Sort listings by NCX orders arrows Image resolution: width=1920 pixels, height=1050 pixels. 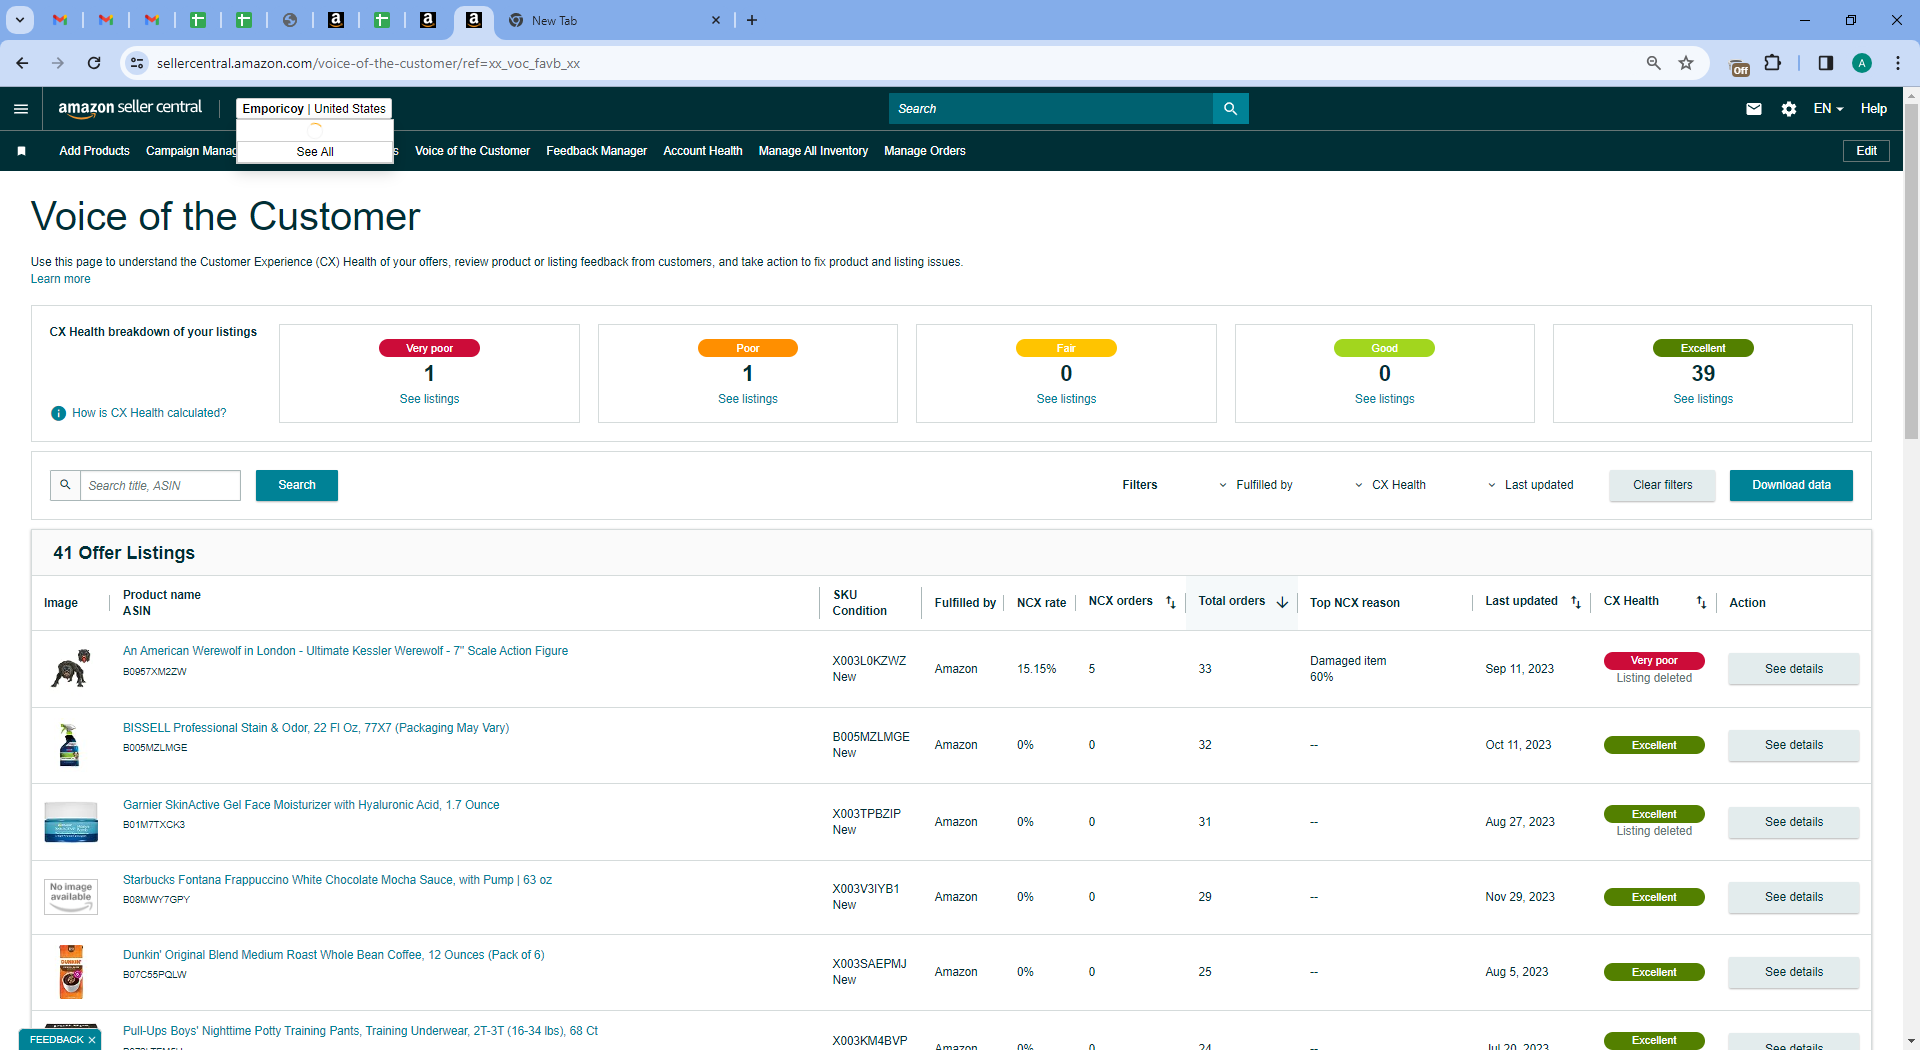(x=1171, y=602)
